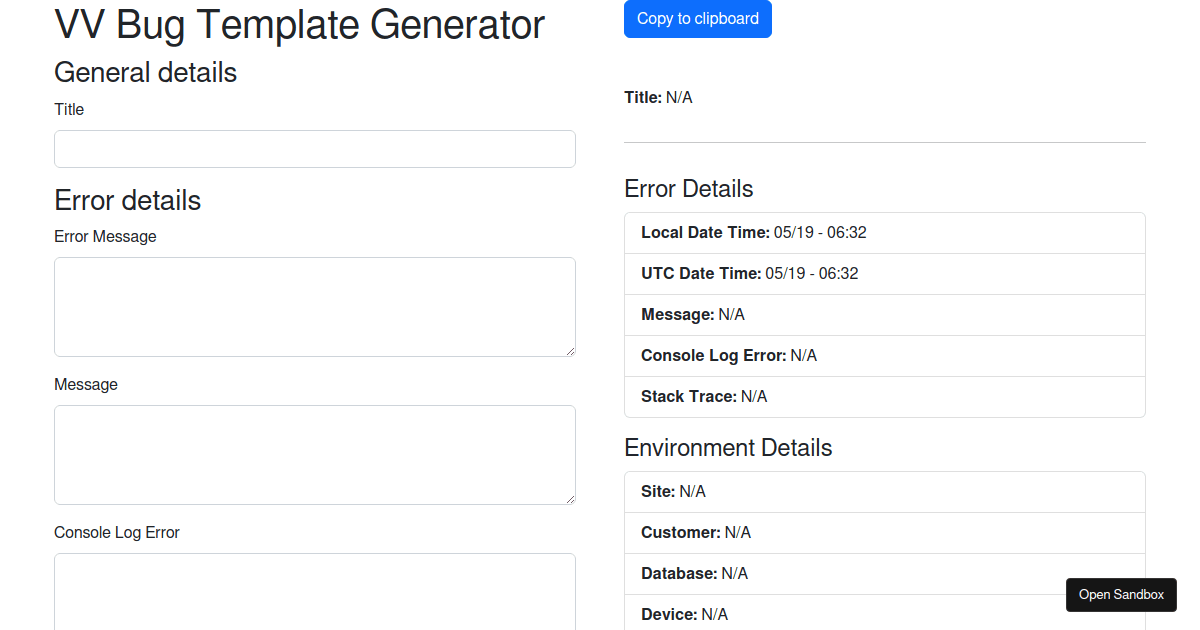Image resolution: width=1200 pixels, height=630 pixels.
Task: Click the Device: N/A row
Action: click(885, 613)
